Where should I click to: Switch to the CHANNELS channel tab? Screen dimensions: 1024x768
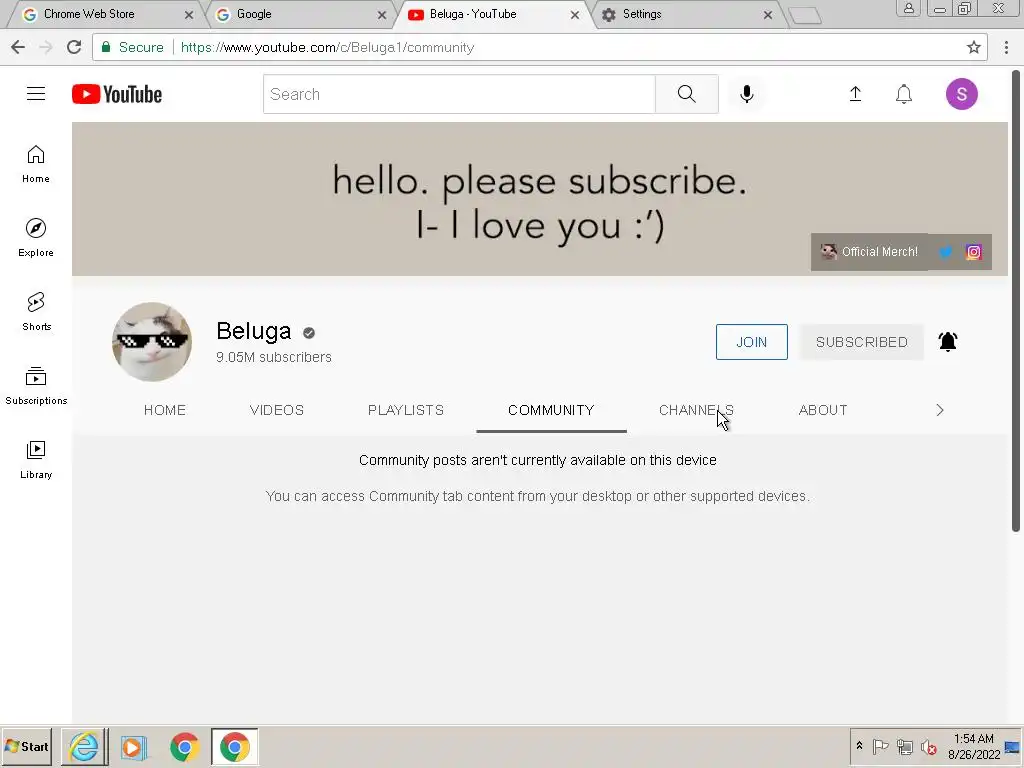(x=696, y=410)
